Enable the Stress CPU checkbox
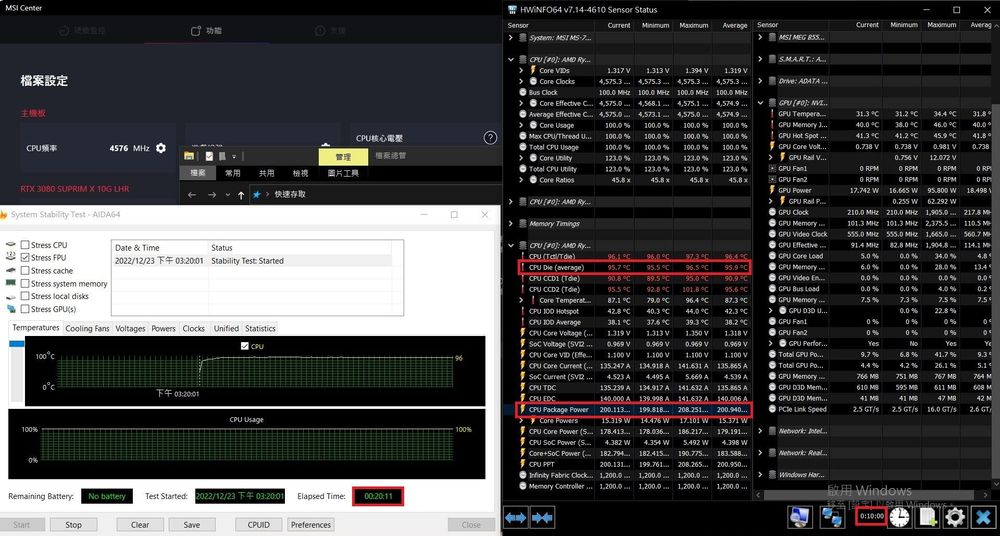 coord(25,245)
